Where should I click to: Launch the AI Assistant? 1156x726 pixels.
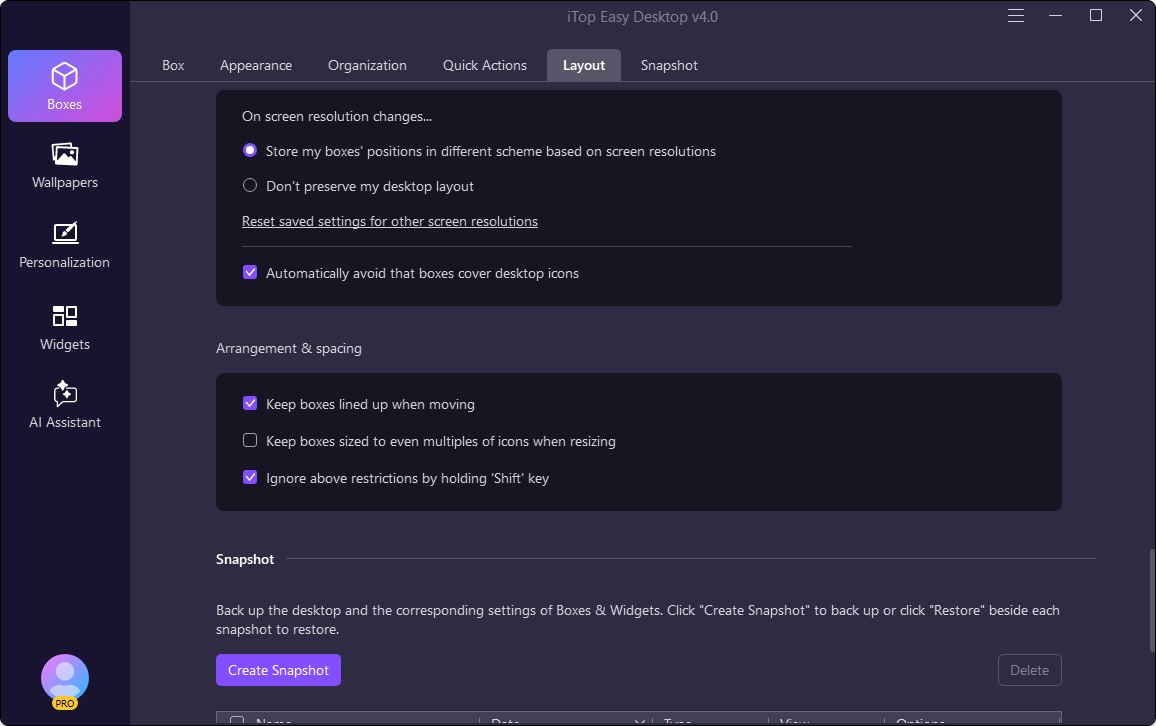[65, 405]
